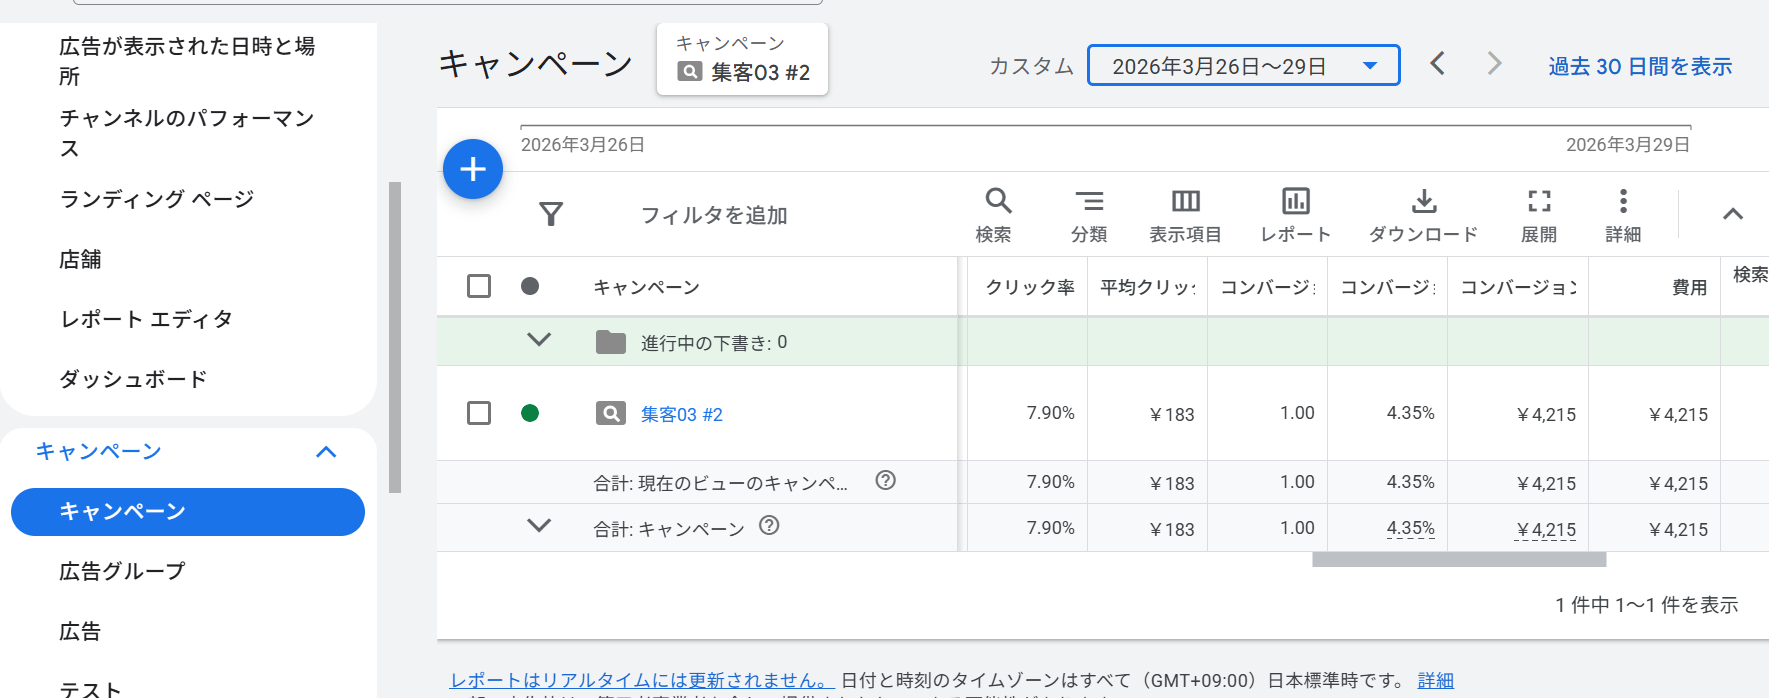The width and height of the screenshot is (1769, 698).
Task: Click the blue plus create button
Action: (472, 169)
